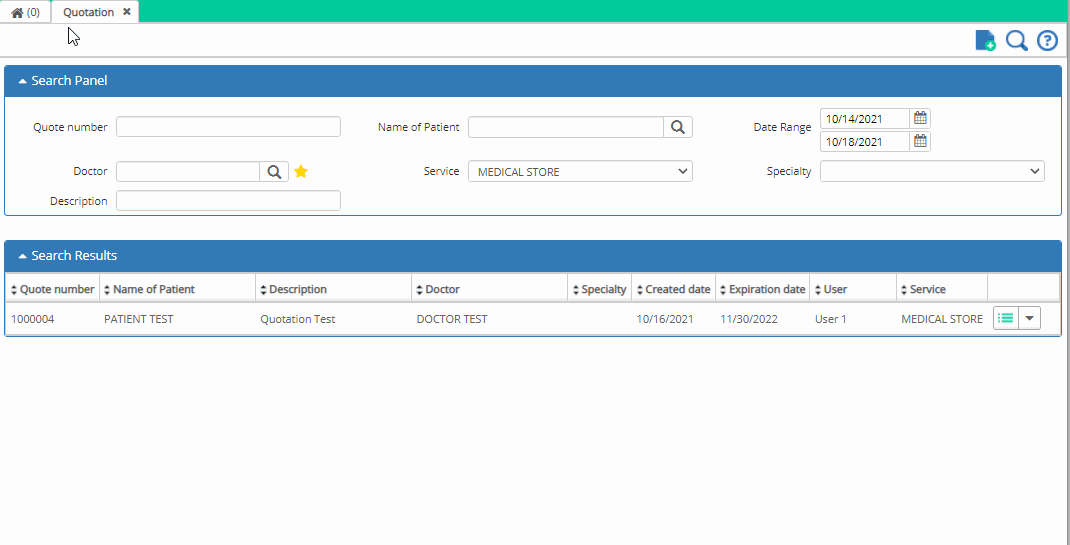
Task: Click the patient lookup magnifier button
Action: pyautogui.click(x=678, y=127)
